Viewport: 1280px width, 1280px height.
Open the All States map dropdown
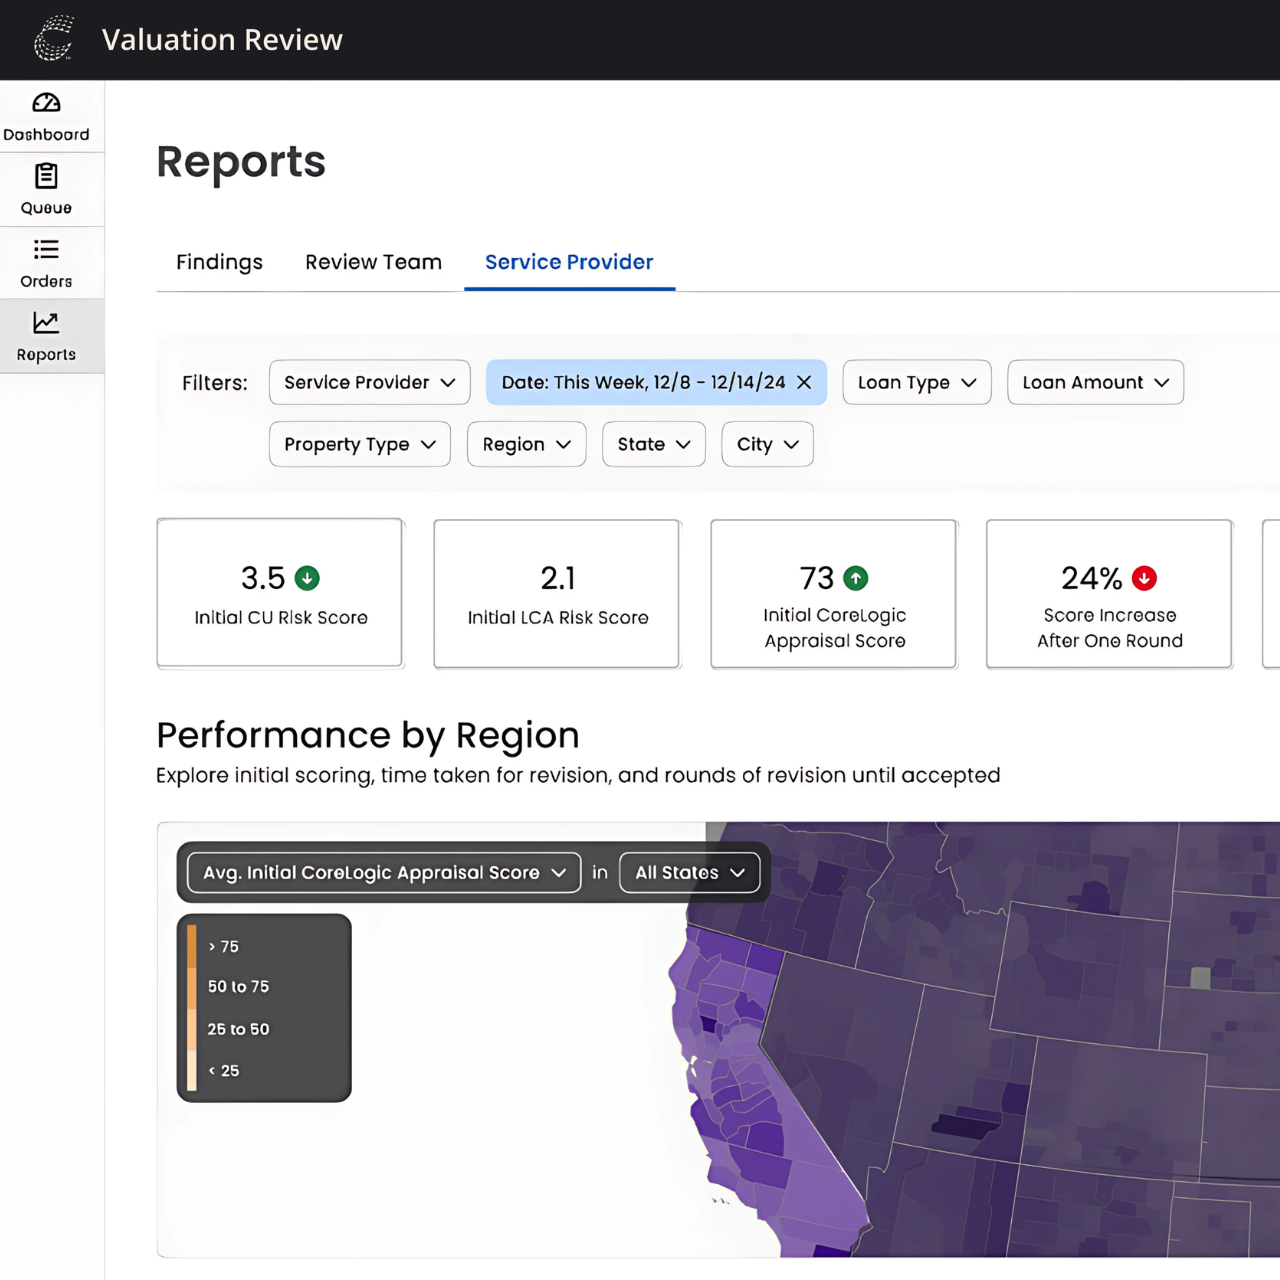[690, 873]
